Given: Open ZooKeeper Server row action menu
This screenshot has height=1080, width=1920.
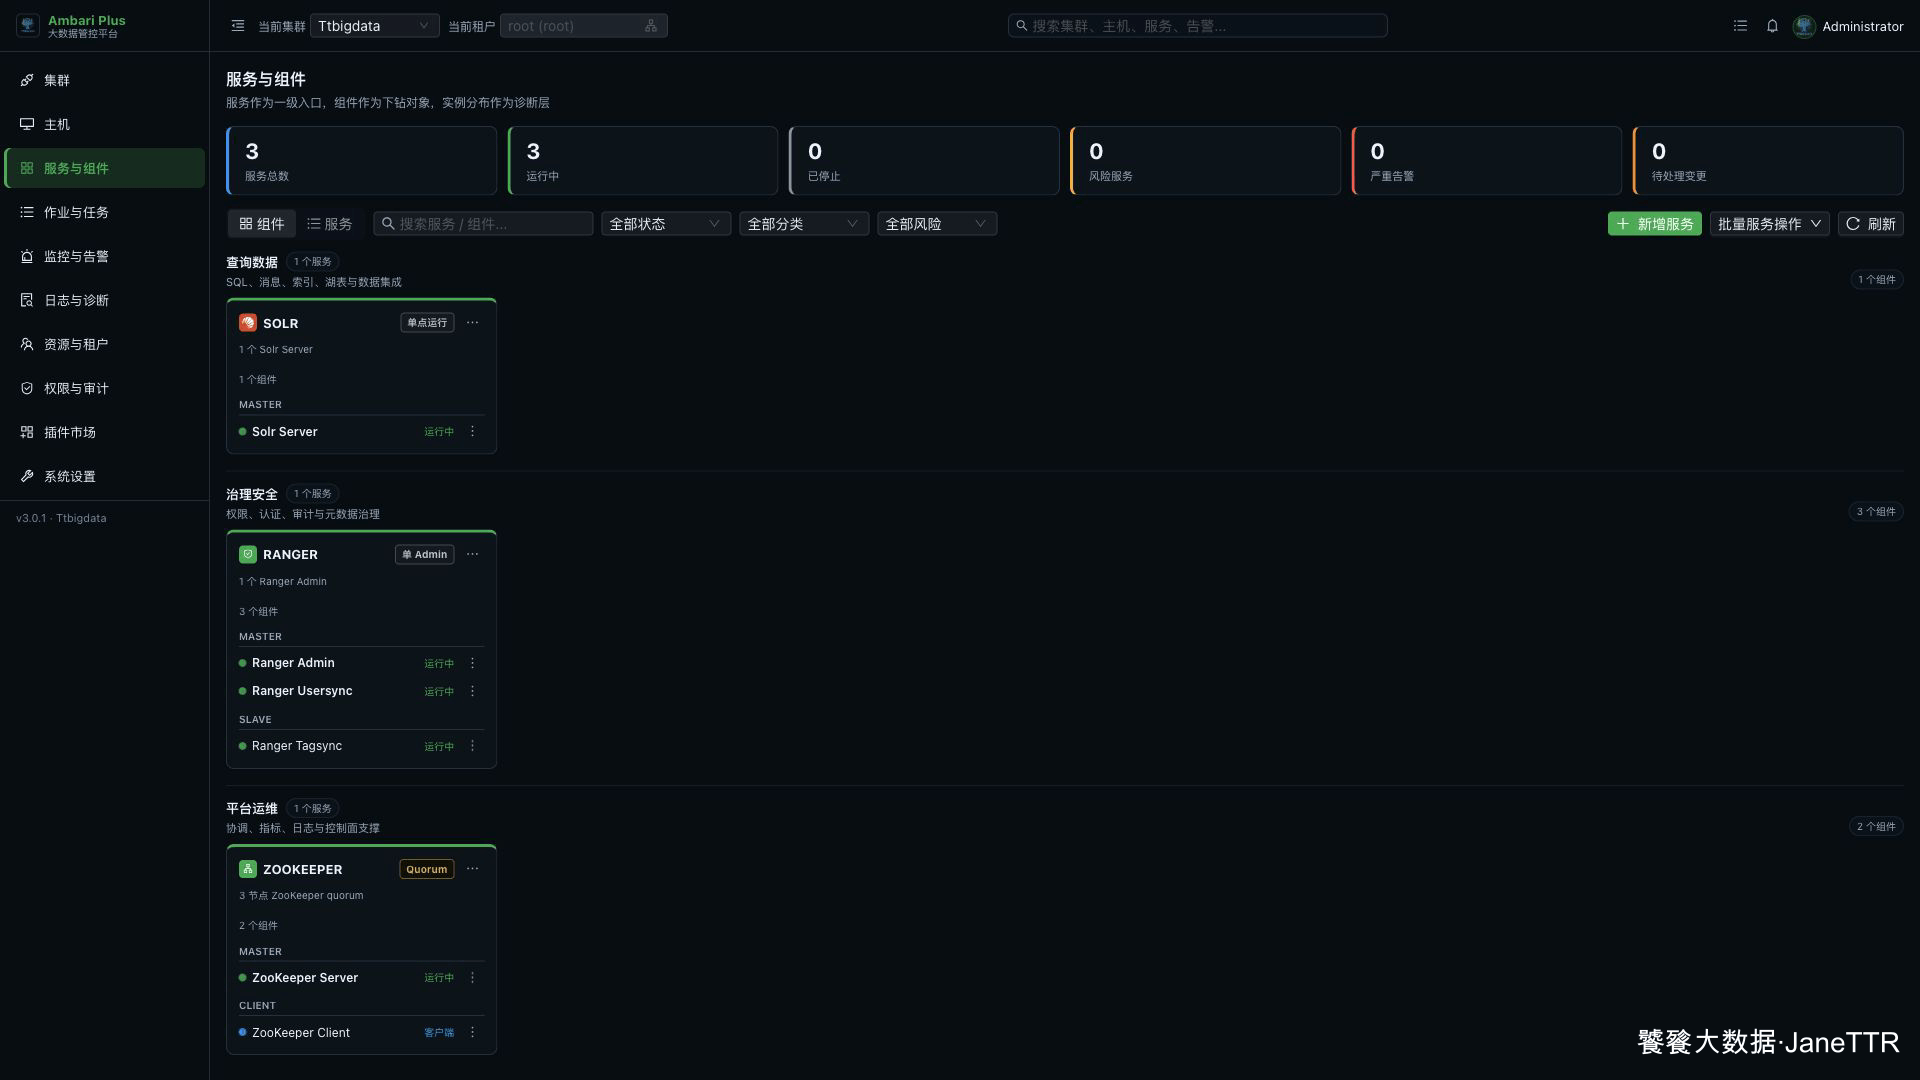Looking at the screenshot, I should 472,978.
